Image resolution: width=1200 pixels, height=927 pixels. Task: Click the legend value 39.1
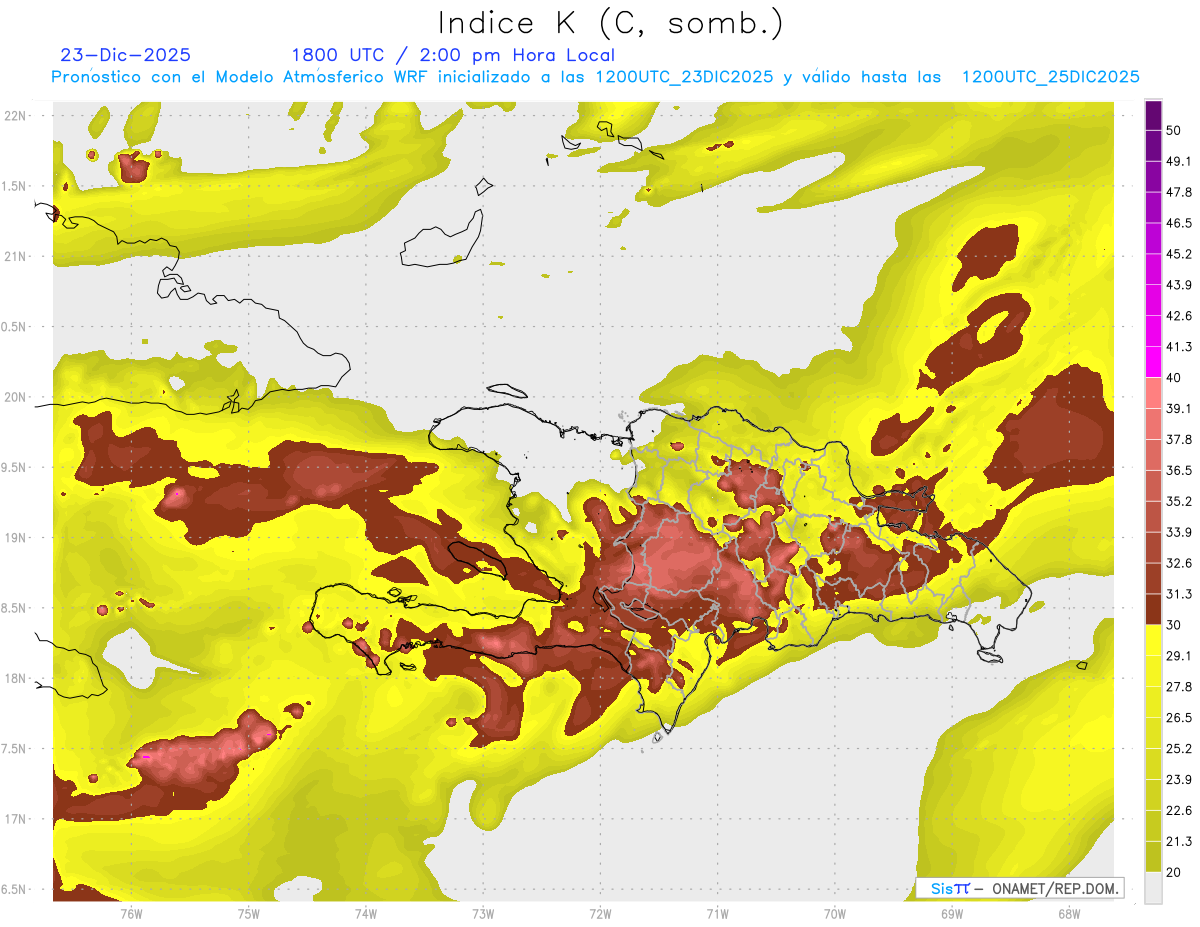[1179, 409]
